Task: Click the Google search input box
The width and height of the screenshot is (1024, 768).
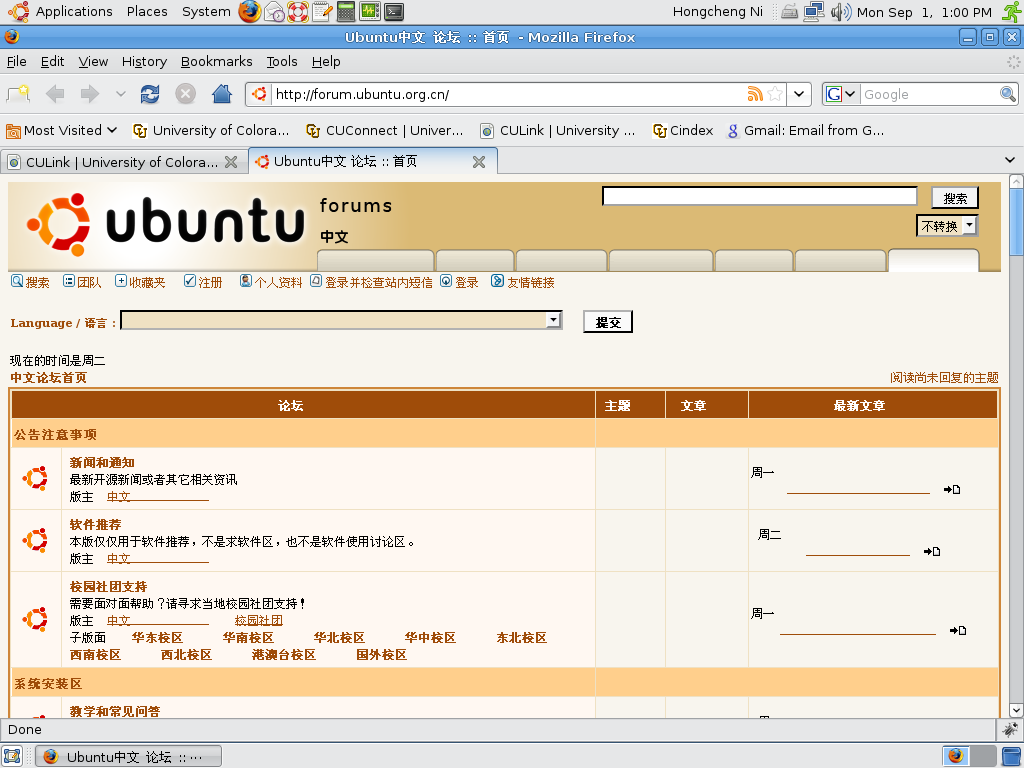Action: [x=929, y=94]
